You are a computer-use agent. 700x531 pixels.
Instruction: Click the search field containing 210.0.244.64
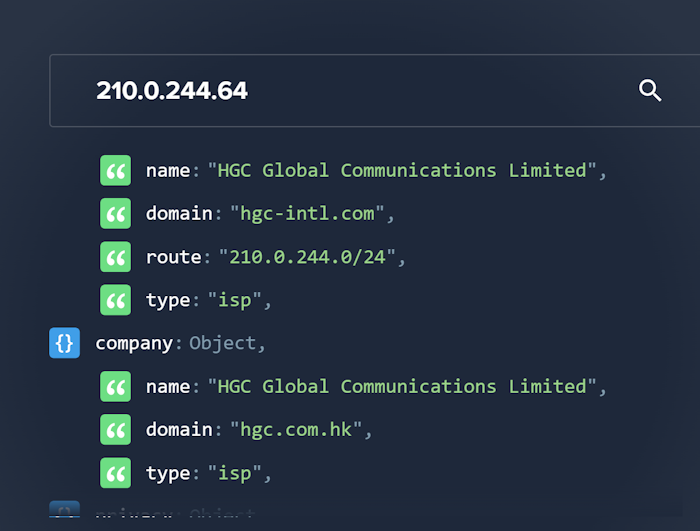(340, 91)
